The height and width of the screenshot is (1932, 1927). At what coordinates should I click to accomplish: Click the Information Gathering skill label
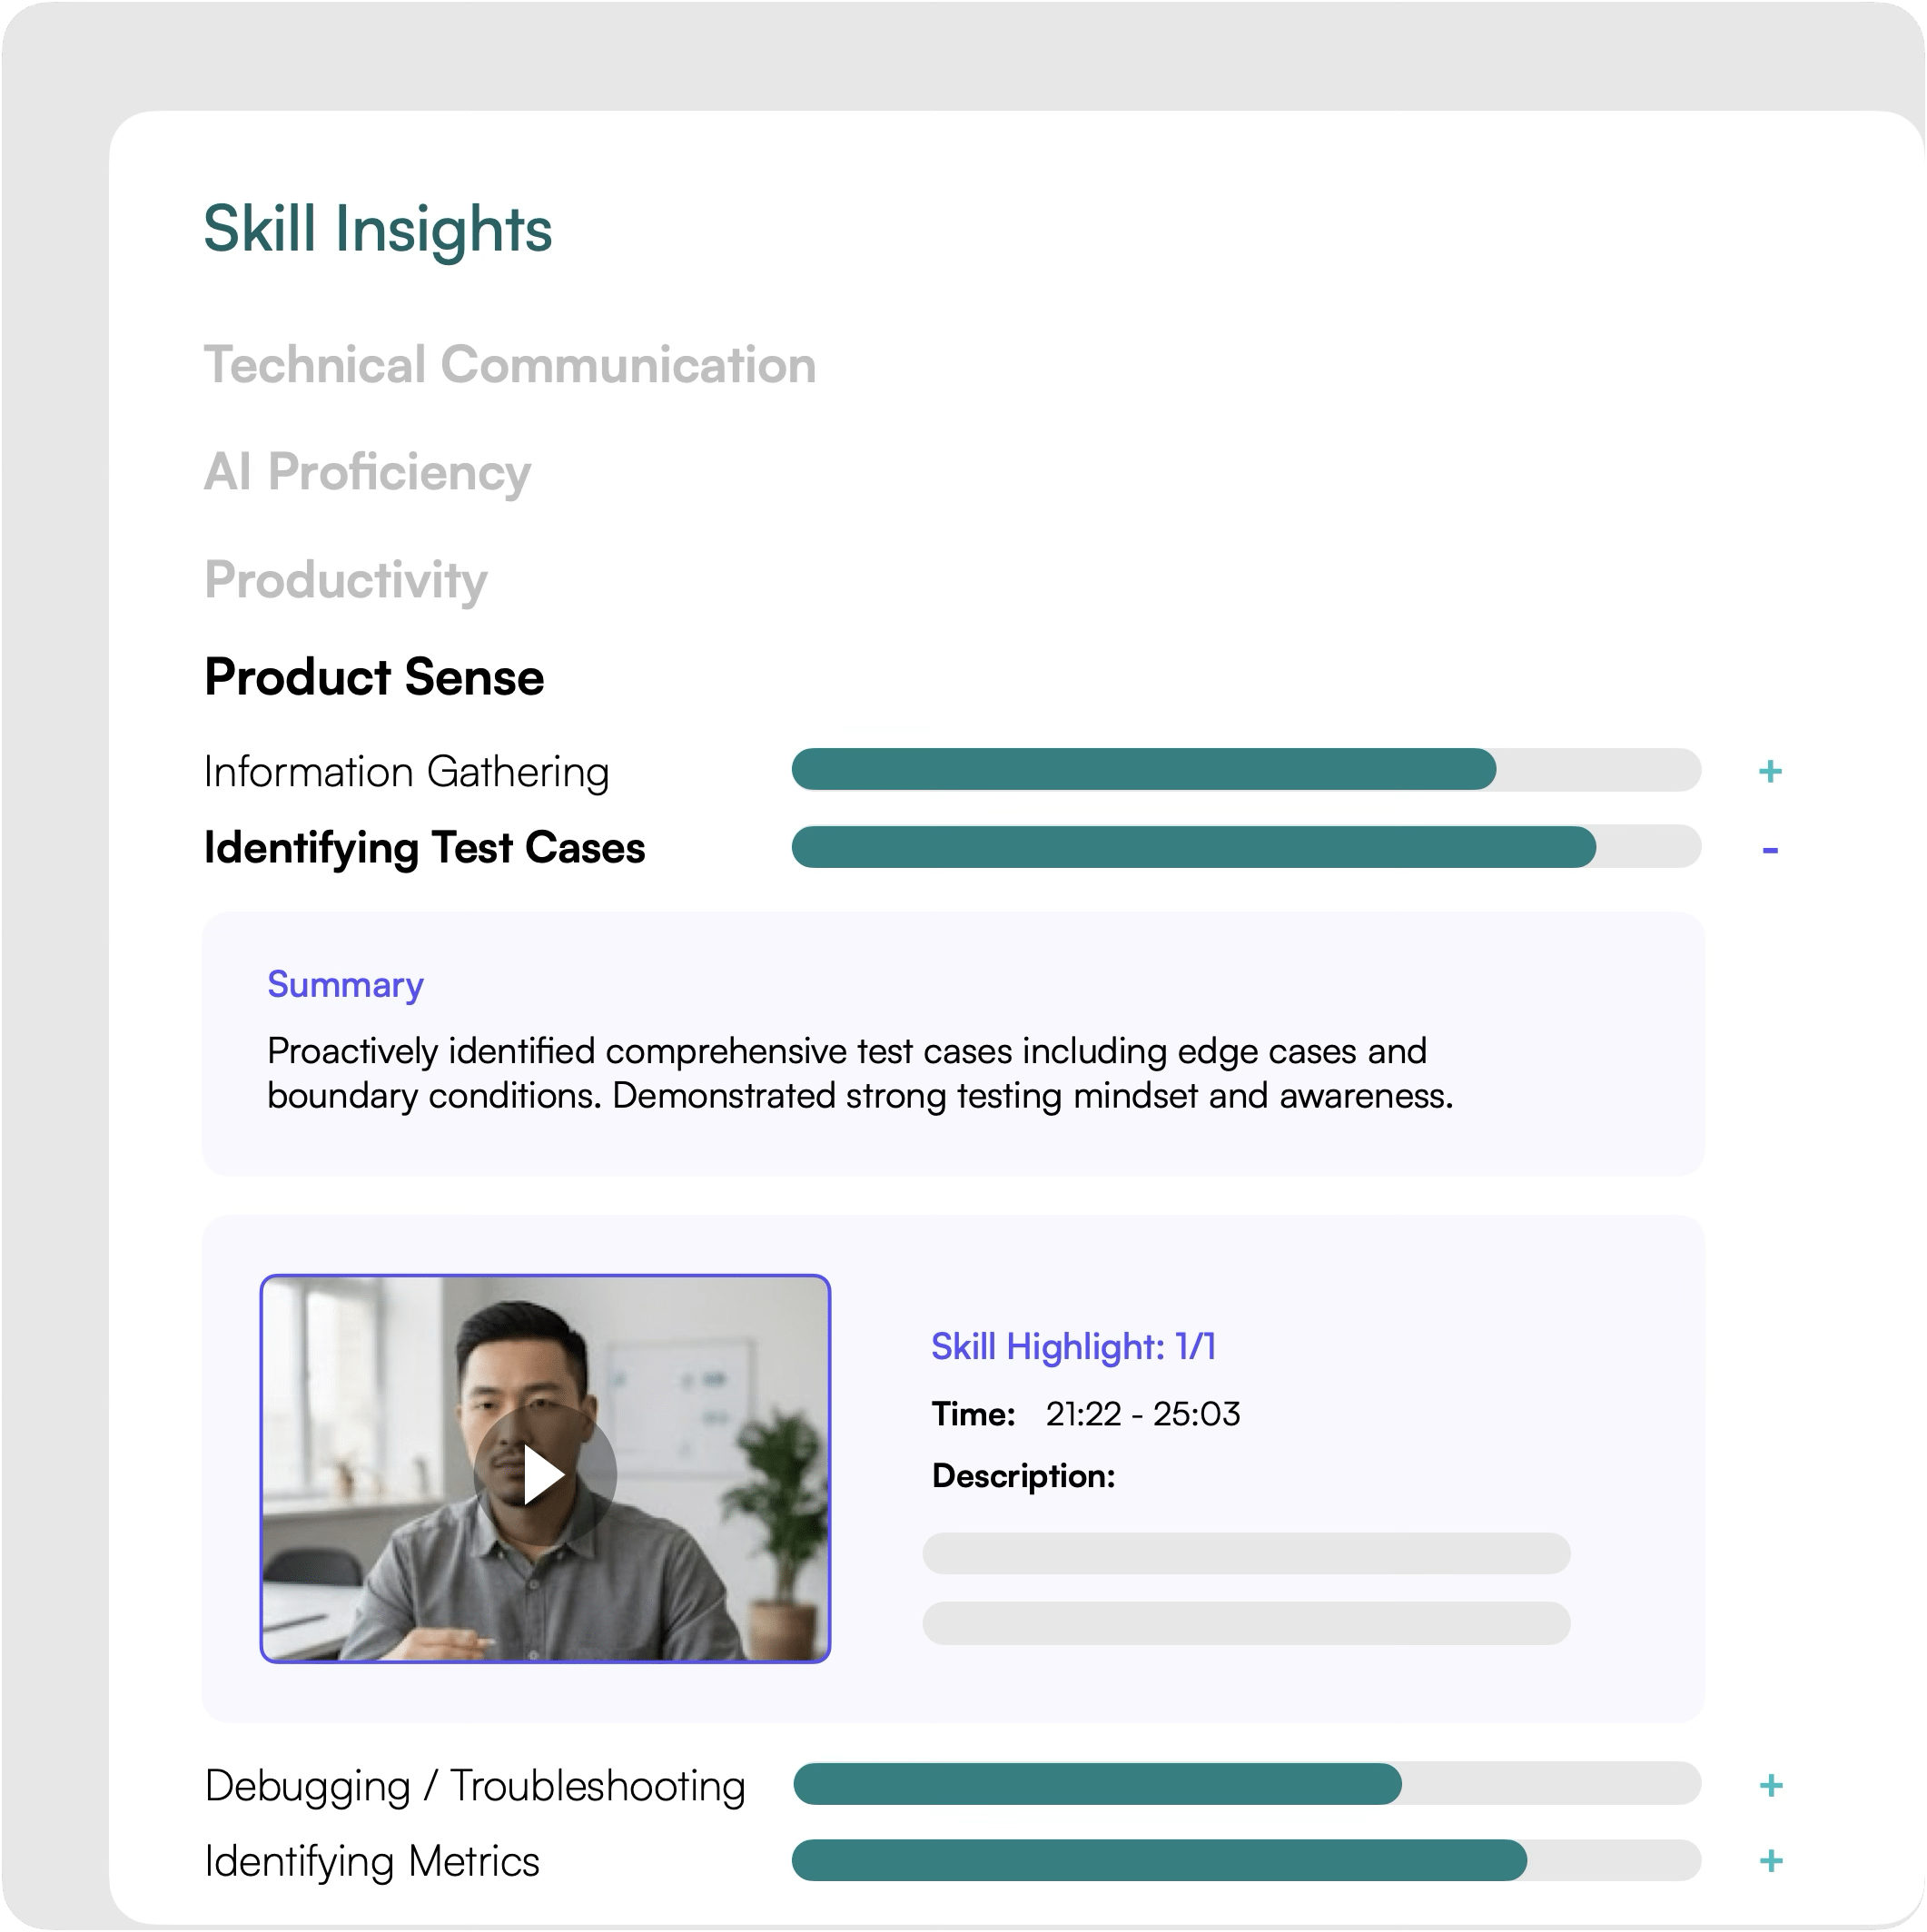[406, 772]
